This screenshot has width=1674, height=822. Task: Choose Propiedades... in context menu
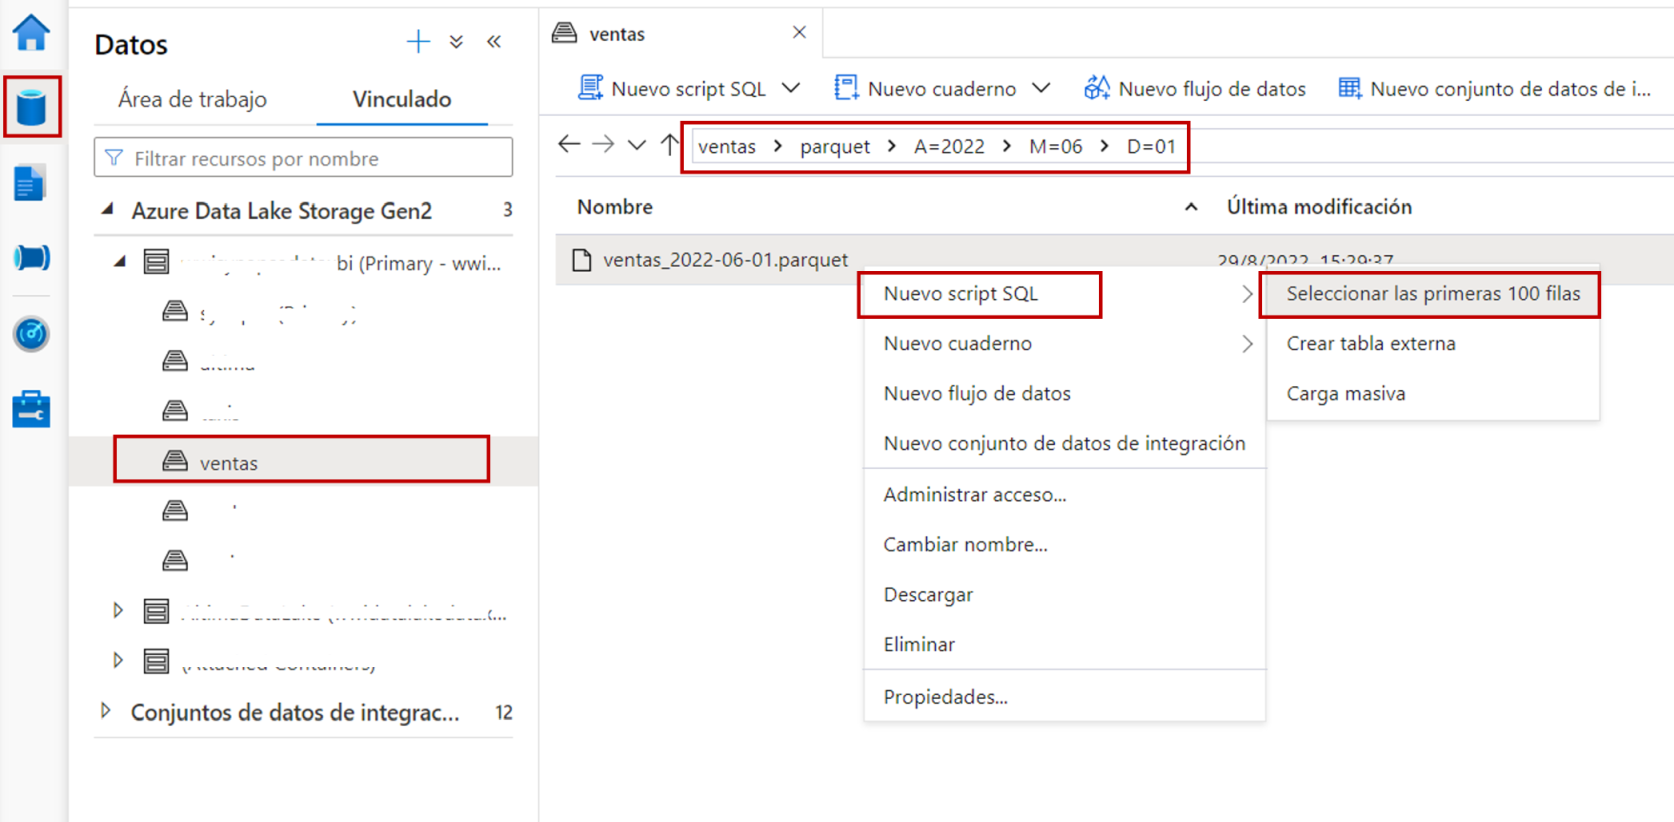pos(1064,697)
